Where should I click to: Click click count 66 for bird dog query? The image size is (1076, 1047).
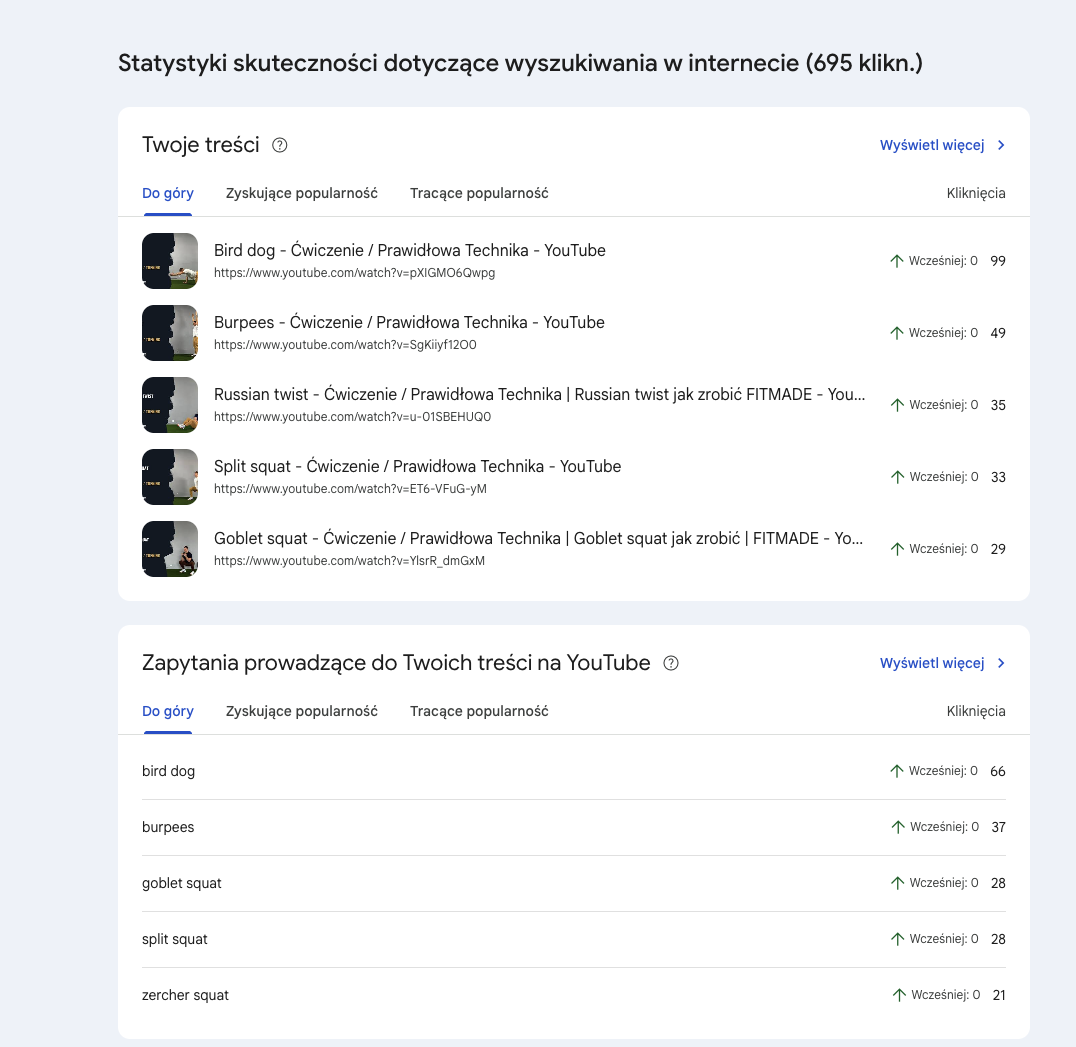[x=998, y=772]
